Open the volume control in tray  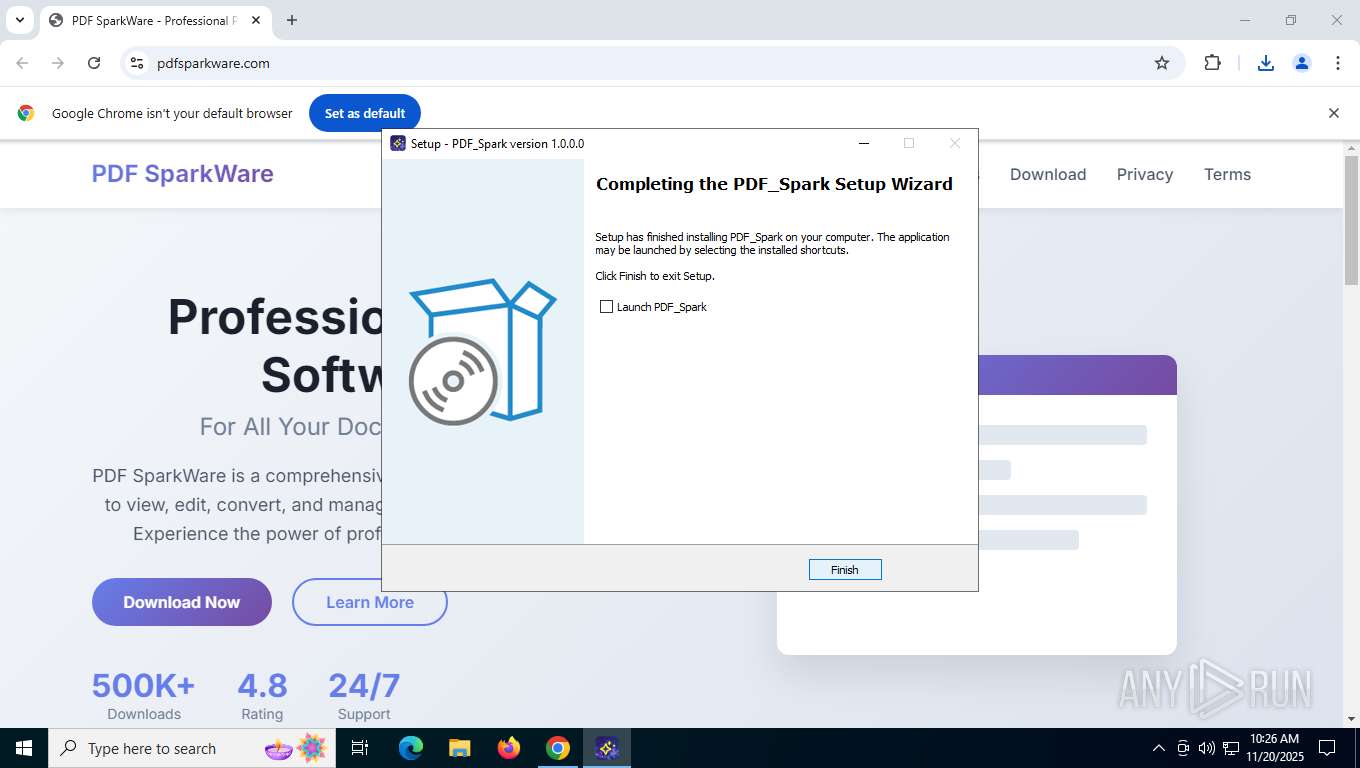pyautogui.click(x=1206, y=748)
